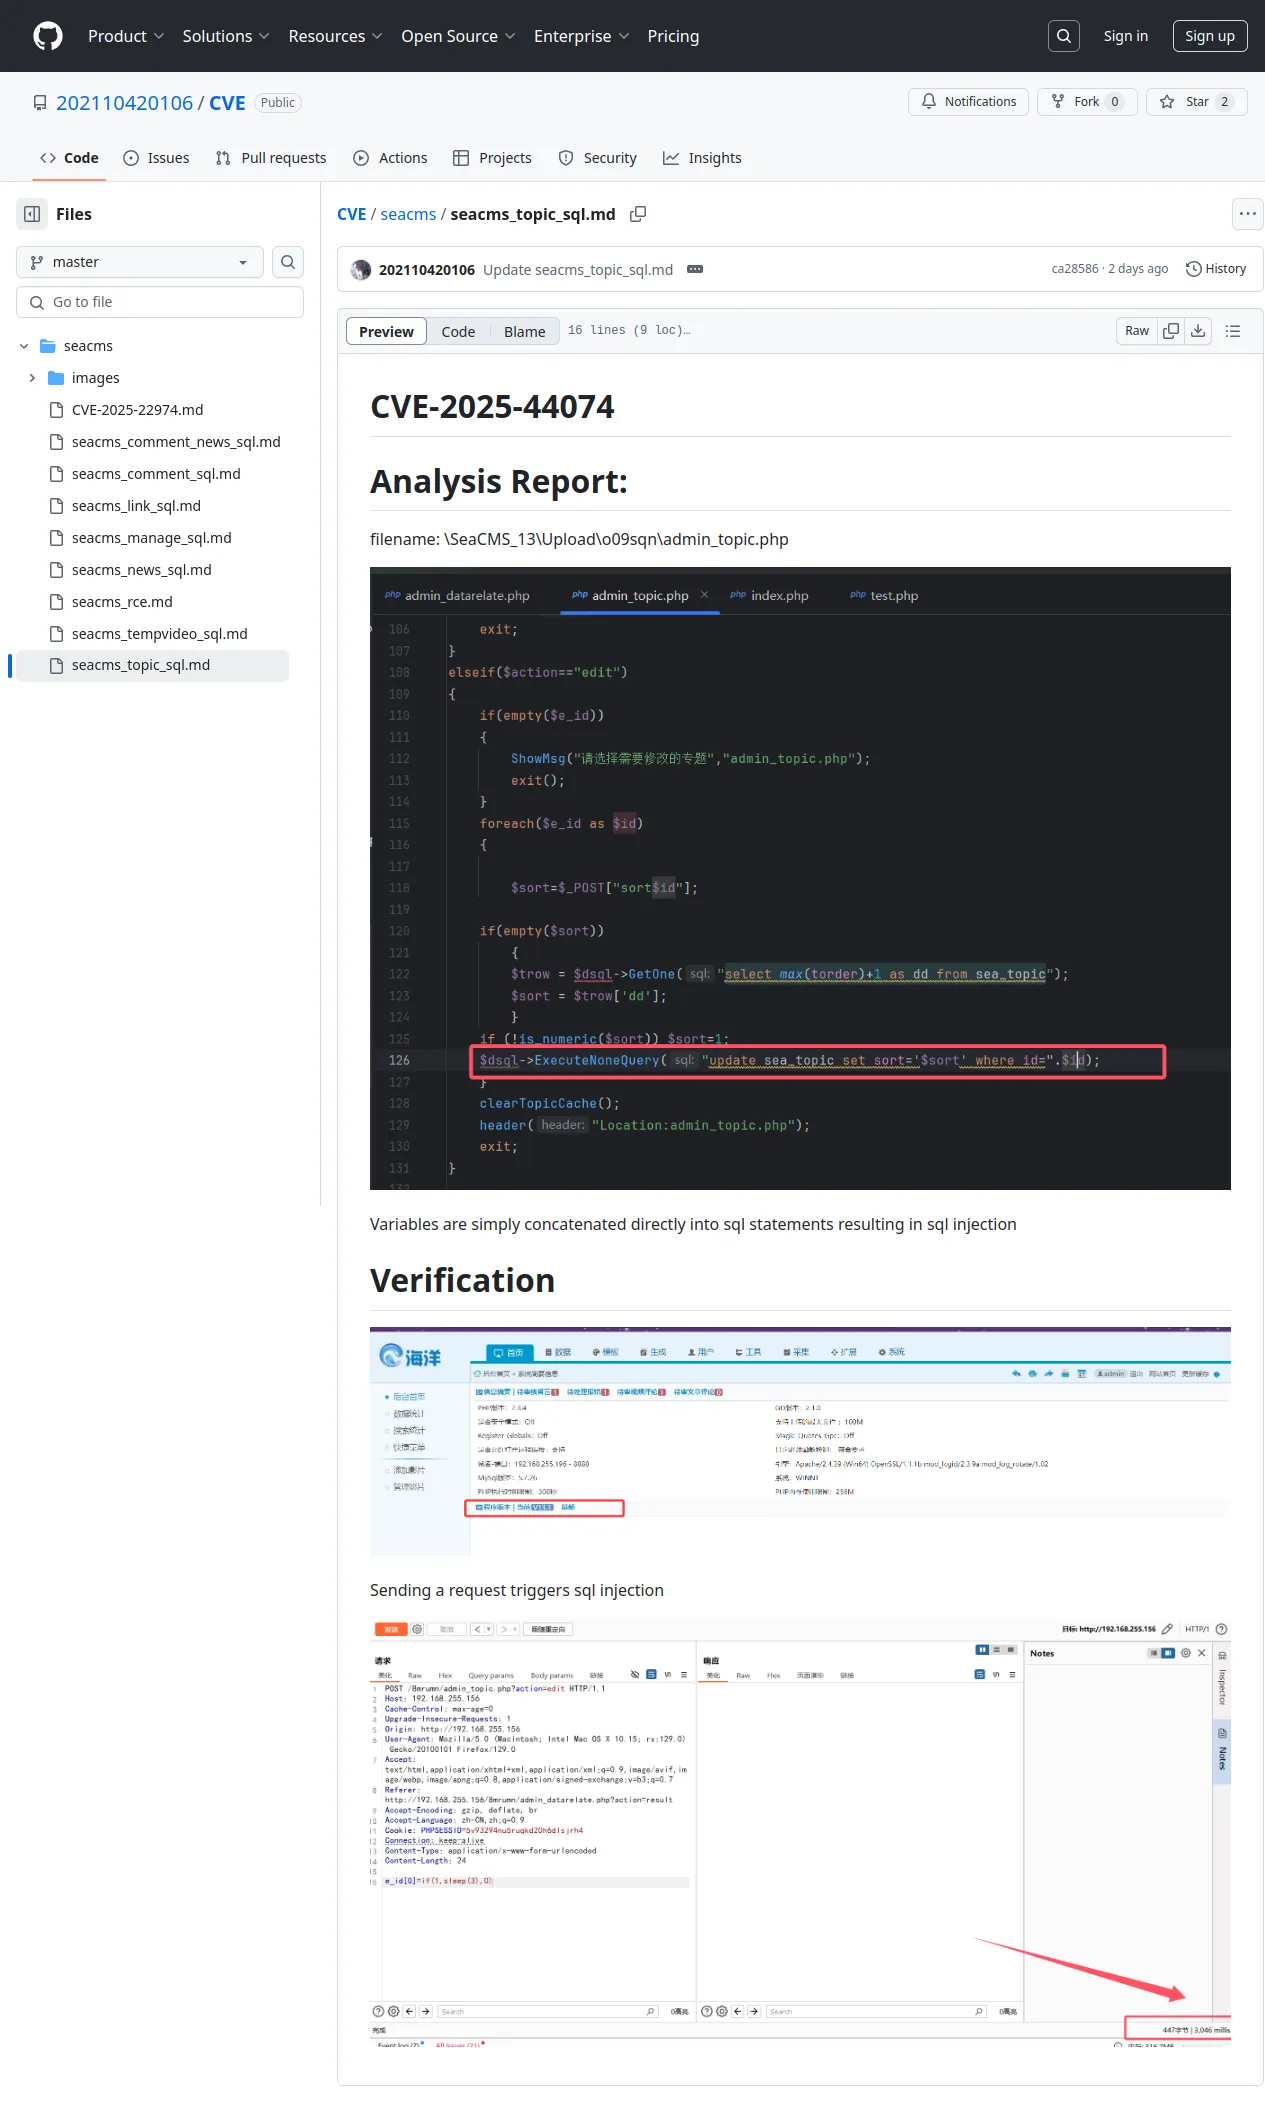
Task: Click the Fork repository button
Action: point(1087,102)
